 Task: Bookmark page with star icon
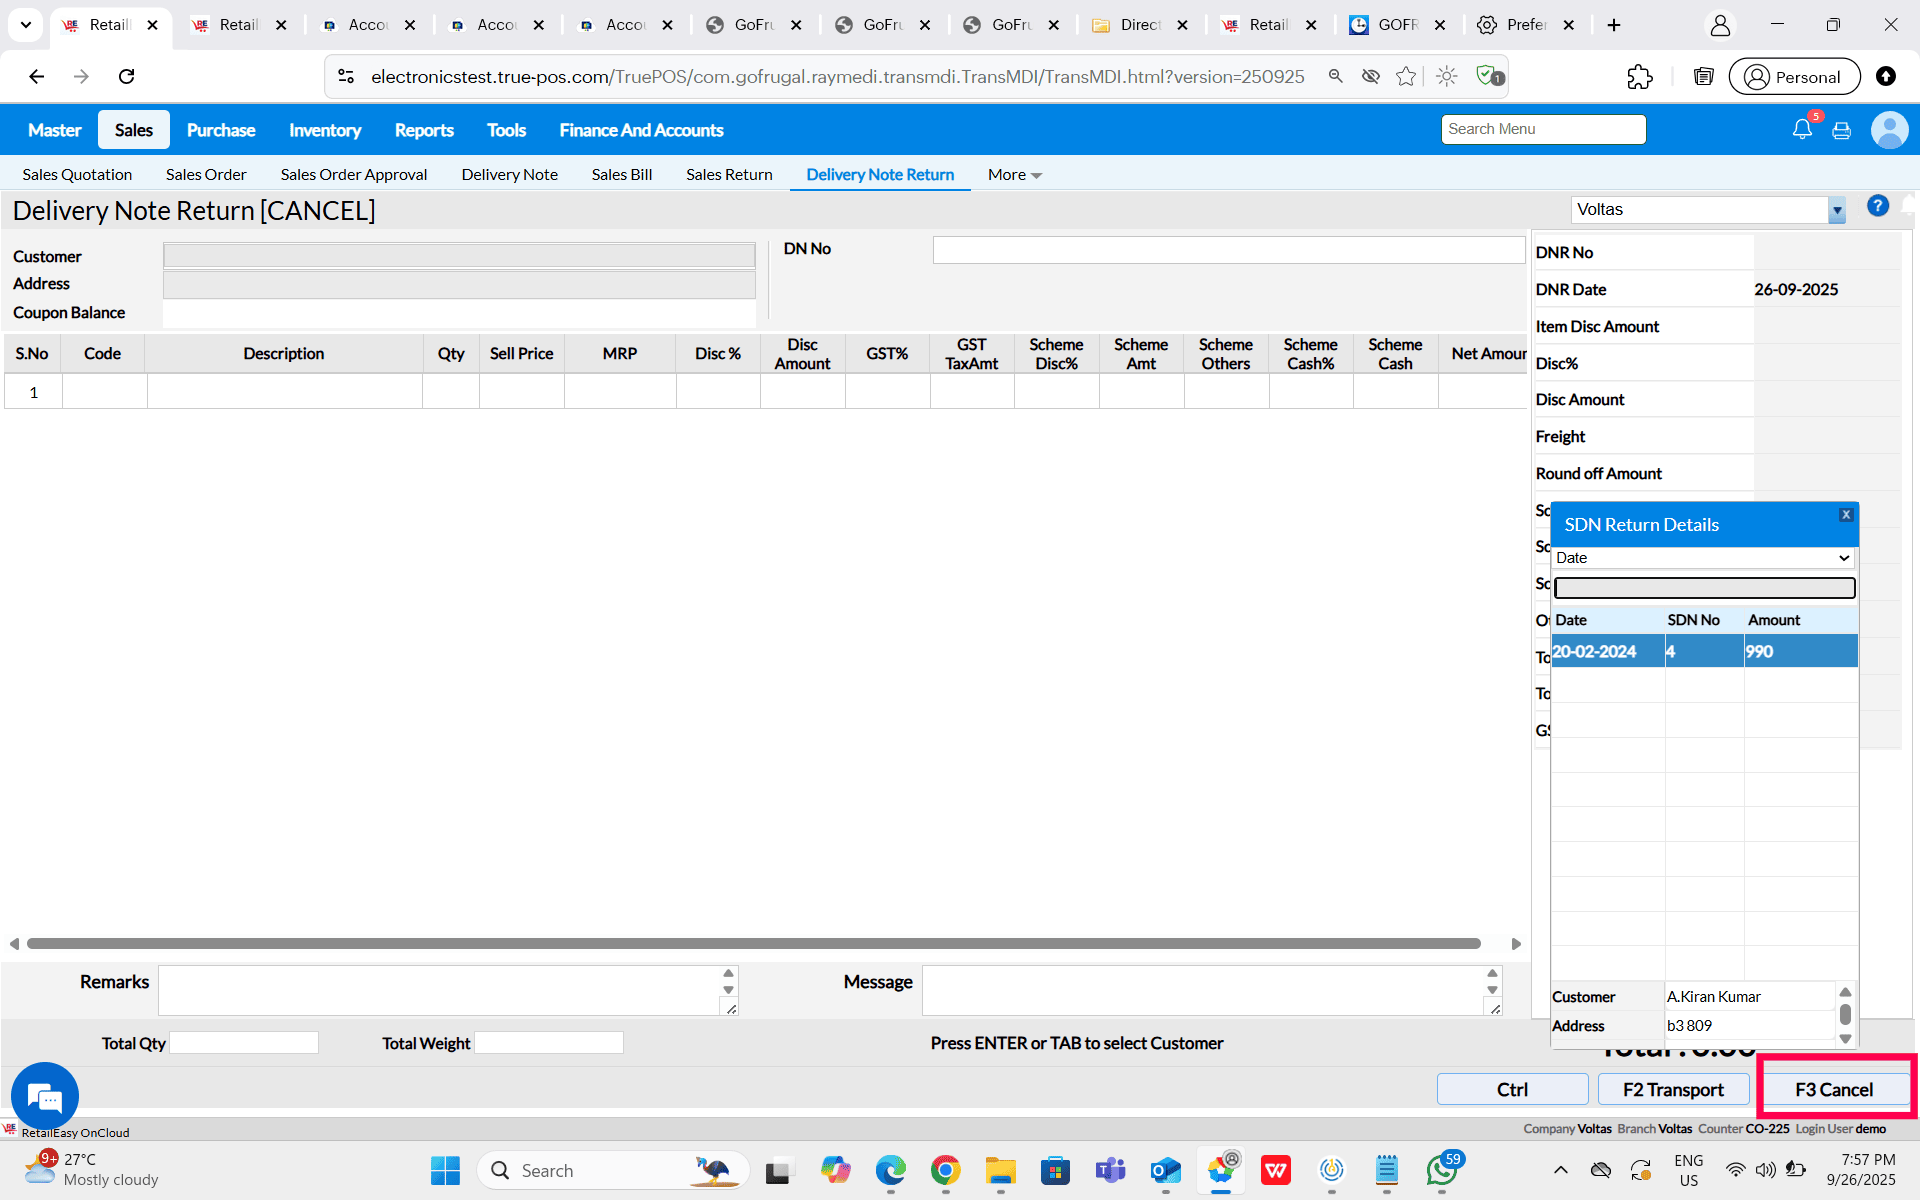1406,77
